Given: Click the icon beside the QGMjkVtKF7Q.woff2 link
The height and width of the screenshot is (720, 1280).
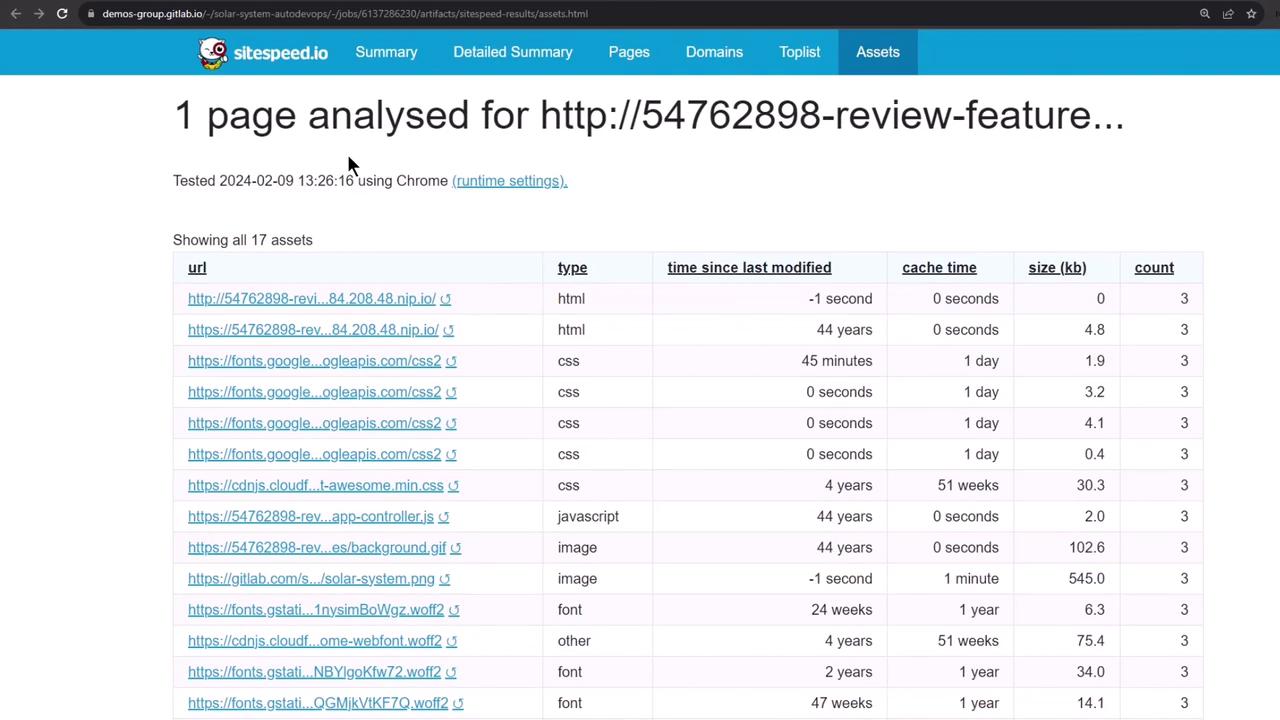Looking at the screenshot, I should point(458,703).
